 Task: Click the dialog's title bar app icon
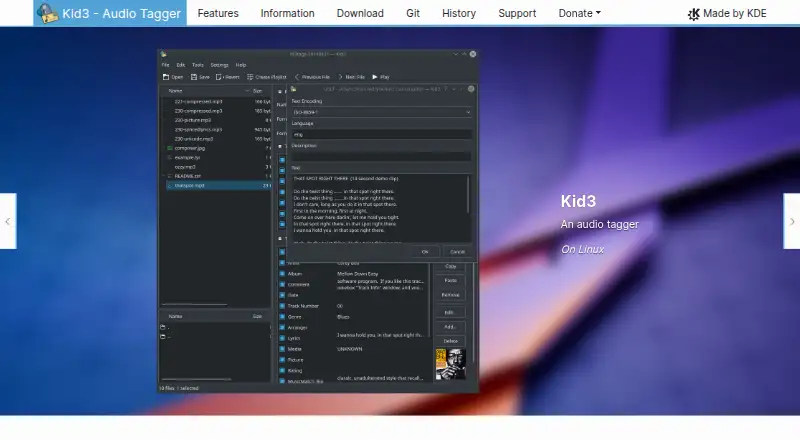pos(293,89)
